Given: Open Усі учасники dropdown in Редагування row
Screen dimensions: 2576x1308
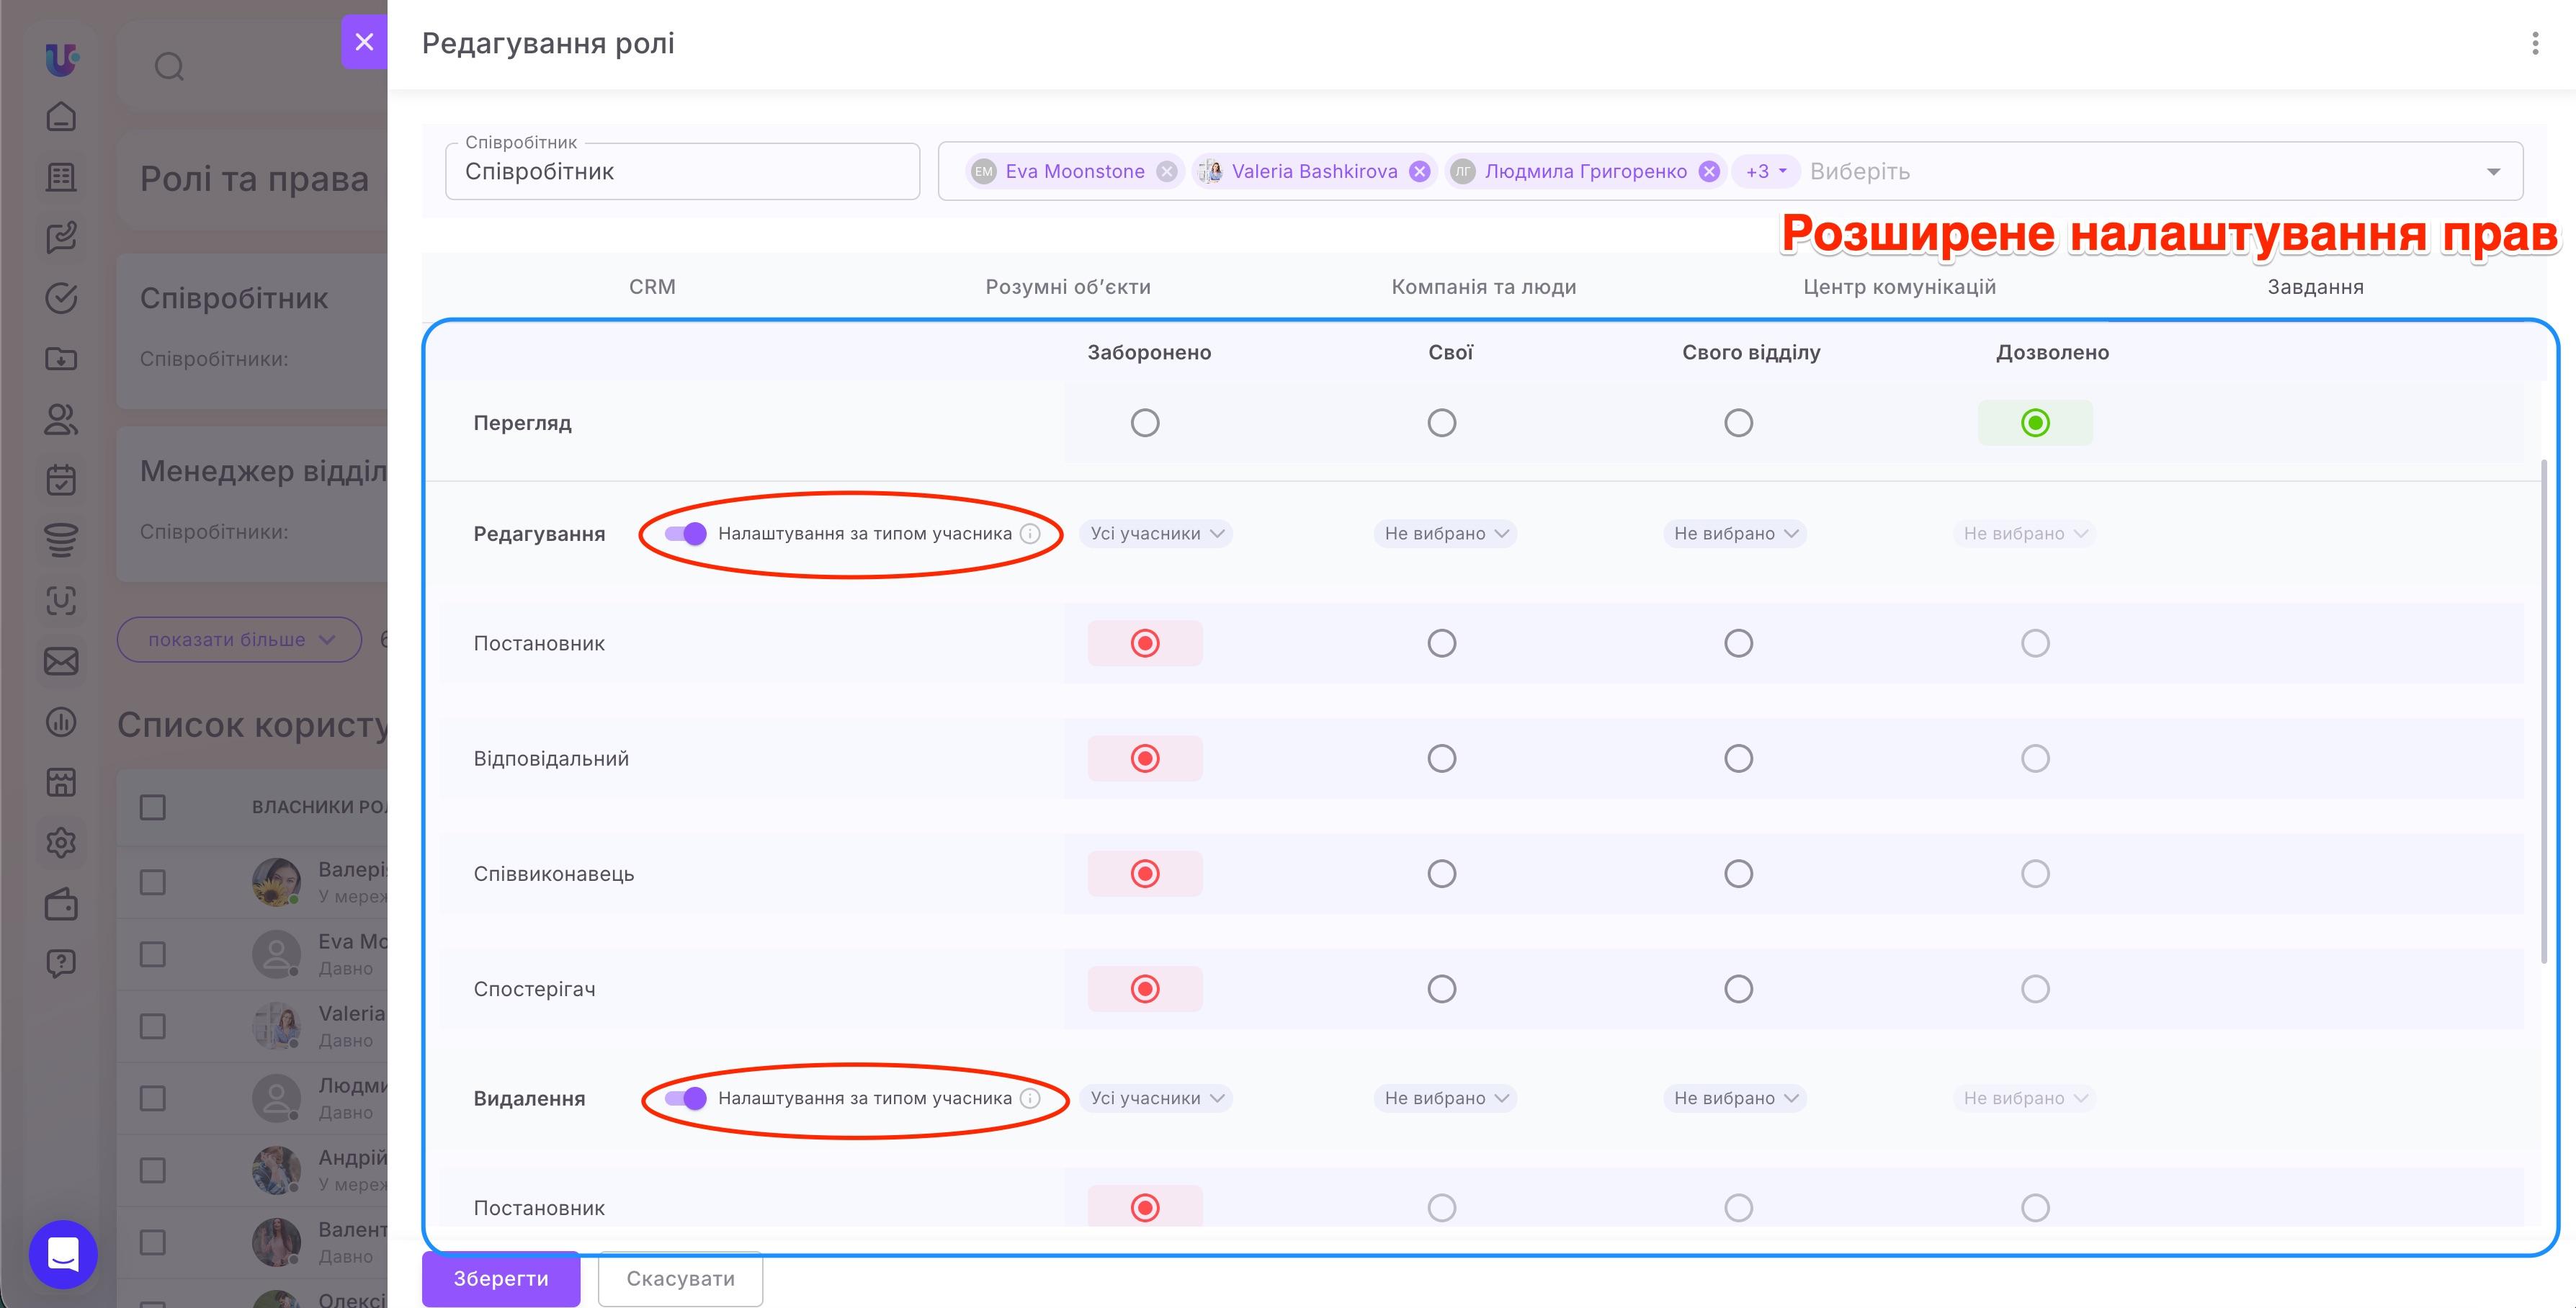Looking at the screenshot, I should [x=1156, y=534].
